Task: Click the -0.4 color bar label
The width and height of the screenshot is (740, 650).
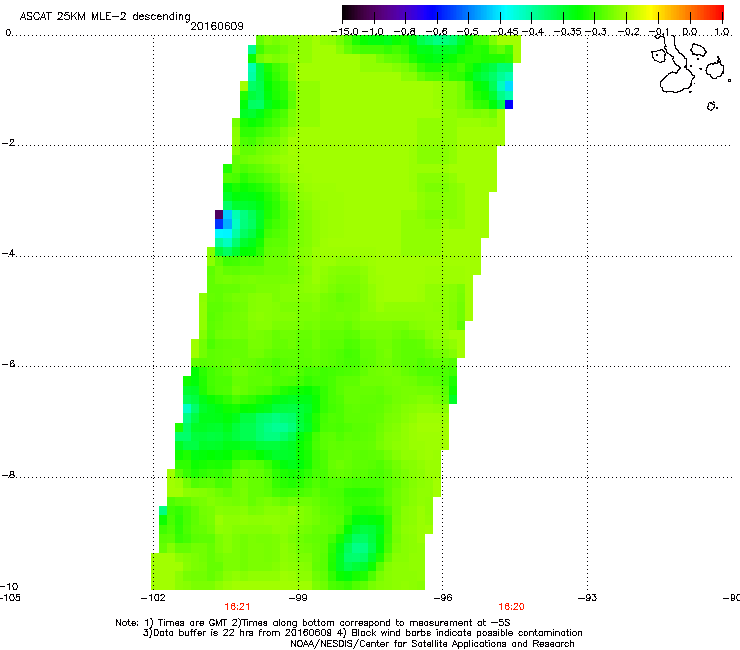Action: [532, 32]
